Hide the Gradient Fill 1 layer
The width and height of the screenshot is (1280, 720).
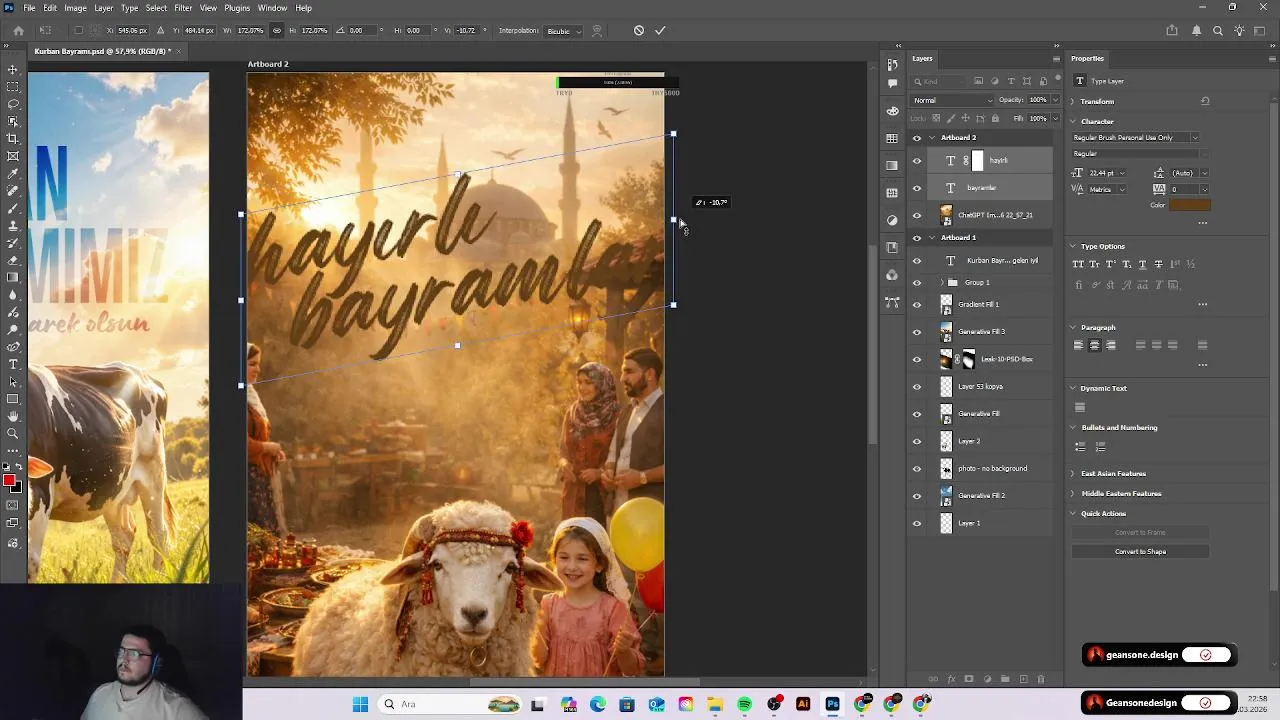(917, 305)
